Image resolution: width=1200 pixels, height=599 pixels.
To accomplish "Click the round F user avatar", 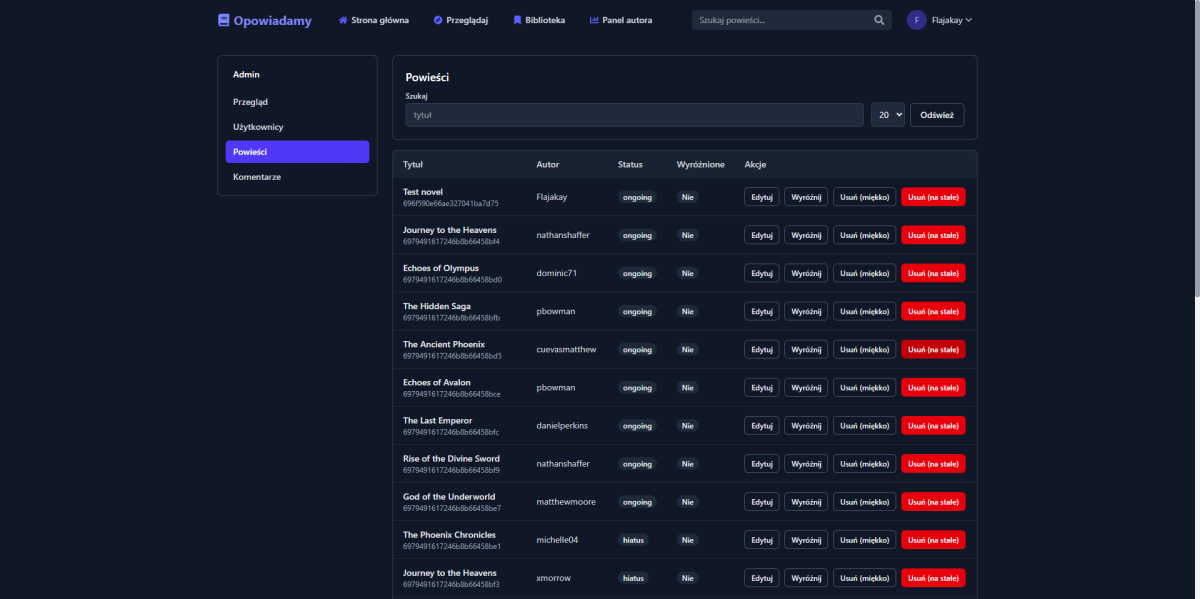I will click(917, 20).
